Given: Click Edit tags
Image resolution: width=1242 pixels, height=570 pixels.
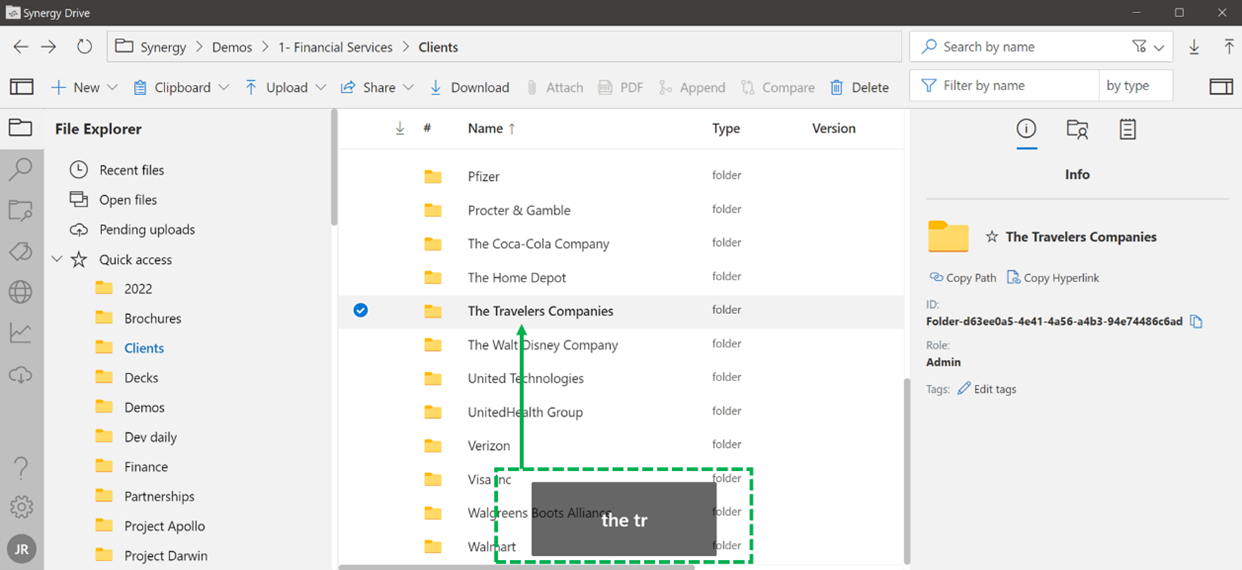Looking at the screenshot, I should [987, 389].
